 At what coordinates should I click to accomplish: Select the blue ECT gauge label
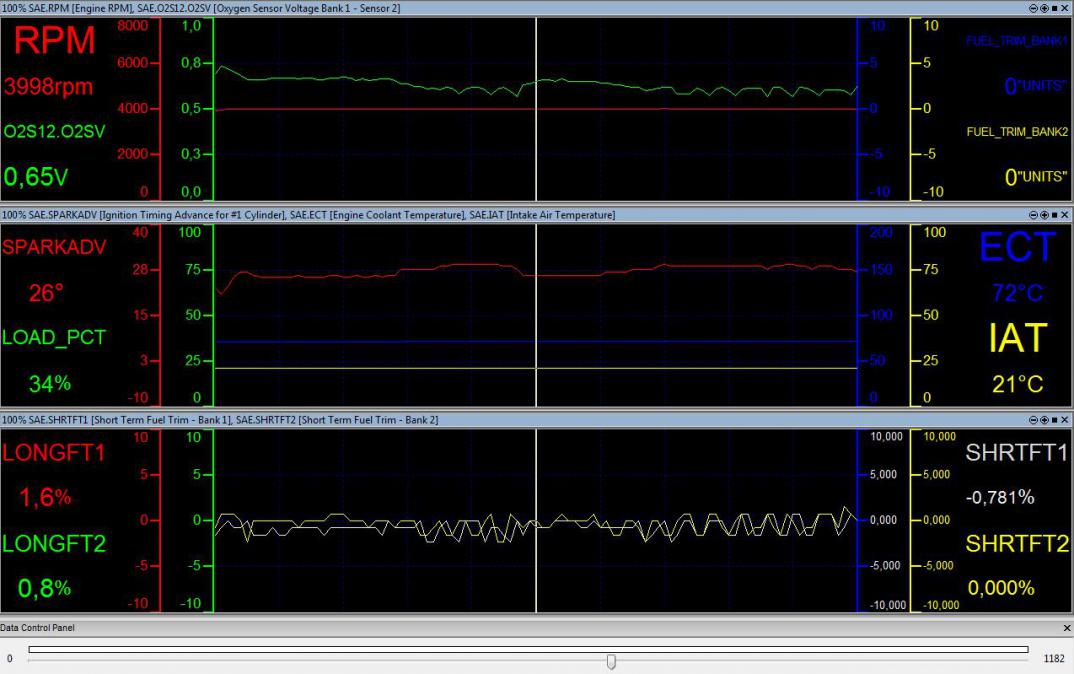(x=1016, y=248)
